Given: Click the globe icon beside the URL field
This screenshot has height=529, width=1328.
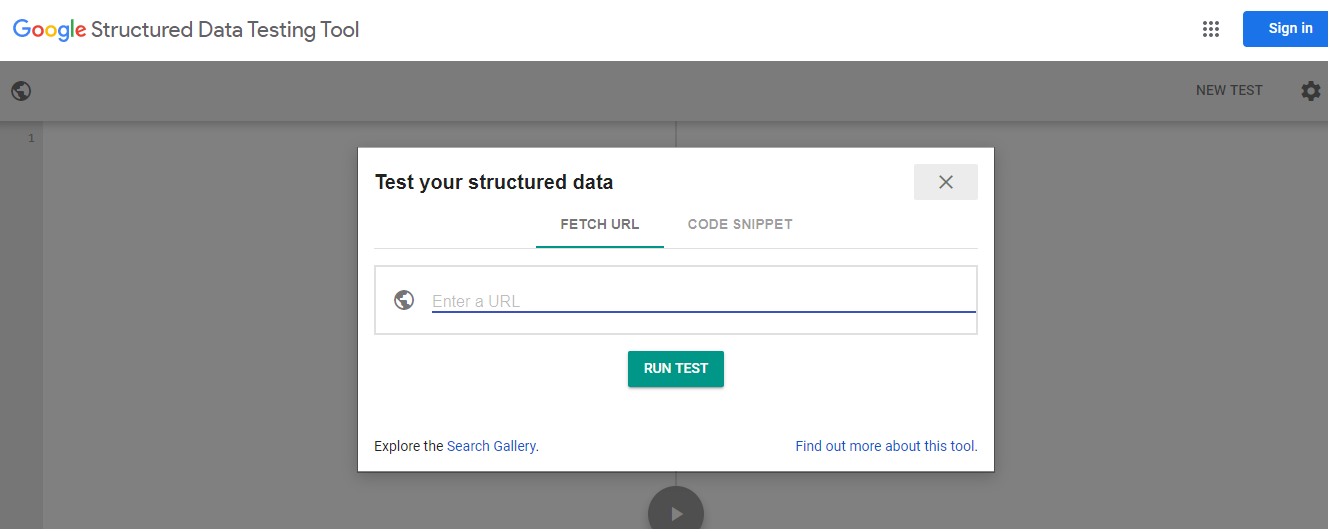Looking at the screenshot, I should click(x=404, y=300).
